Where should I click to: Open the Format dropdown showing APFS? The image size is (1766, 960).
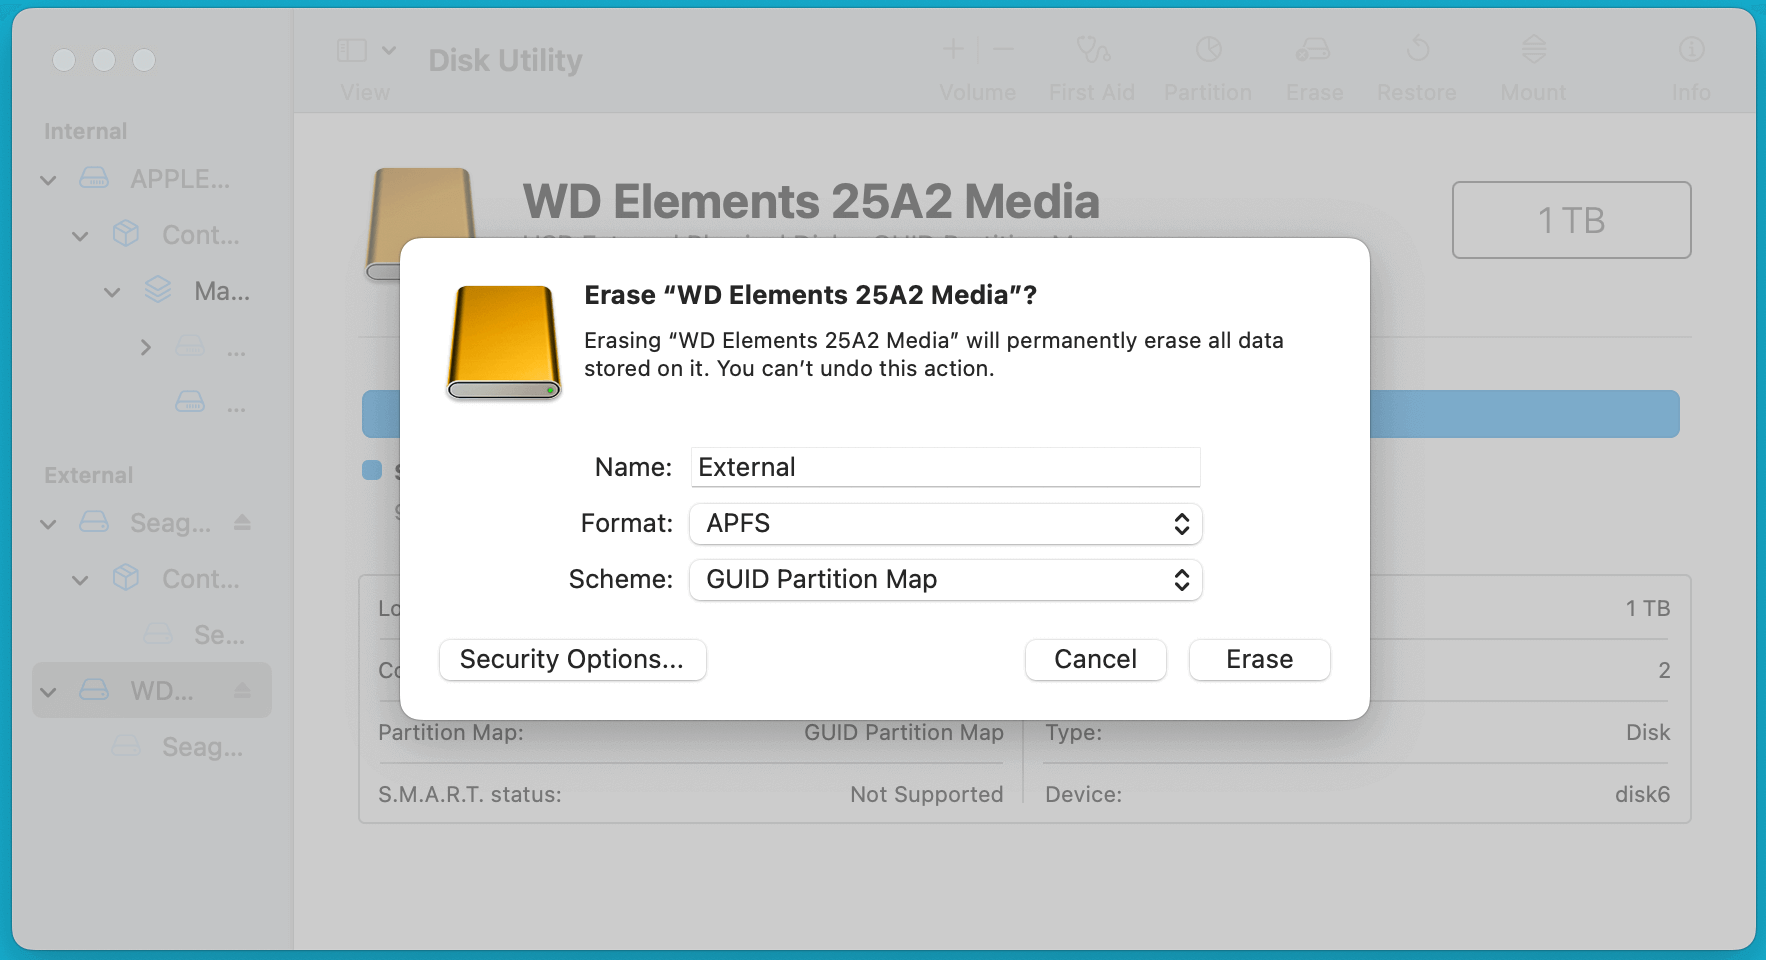(x=944, y=523)
